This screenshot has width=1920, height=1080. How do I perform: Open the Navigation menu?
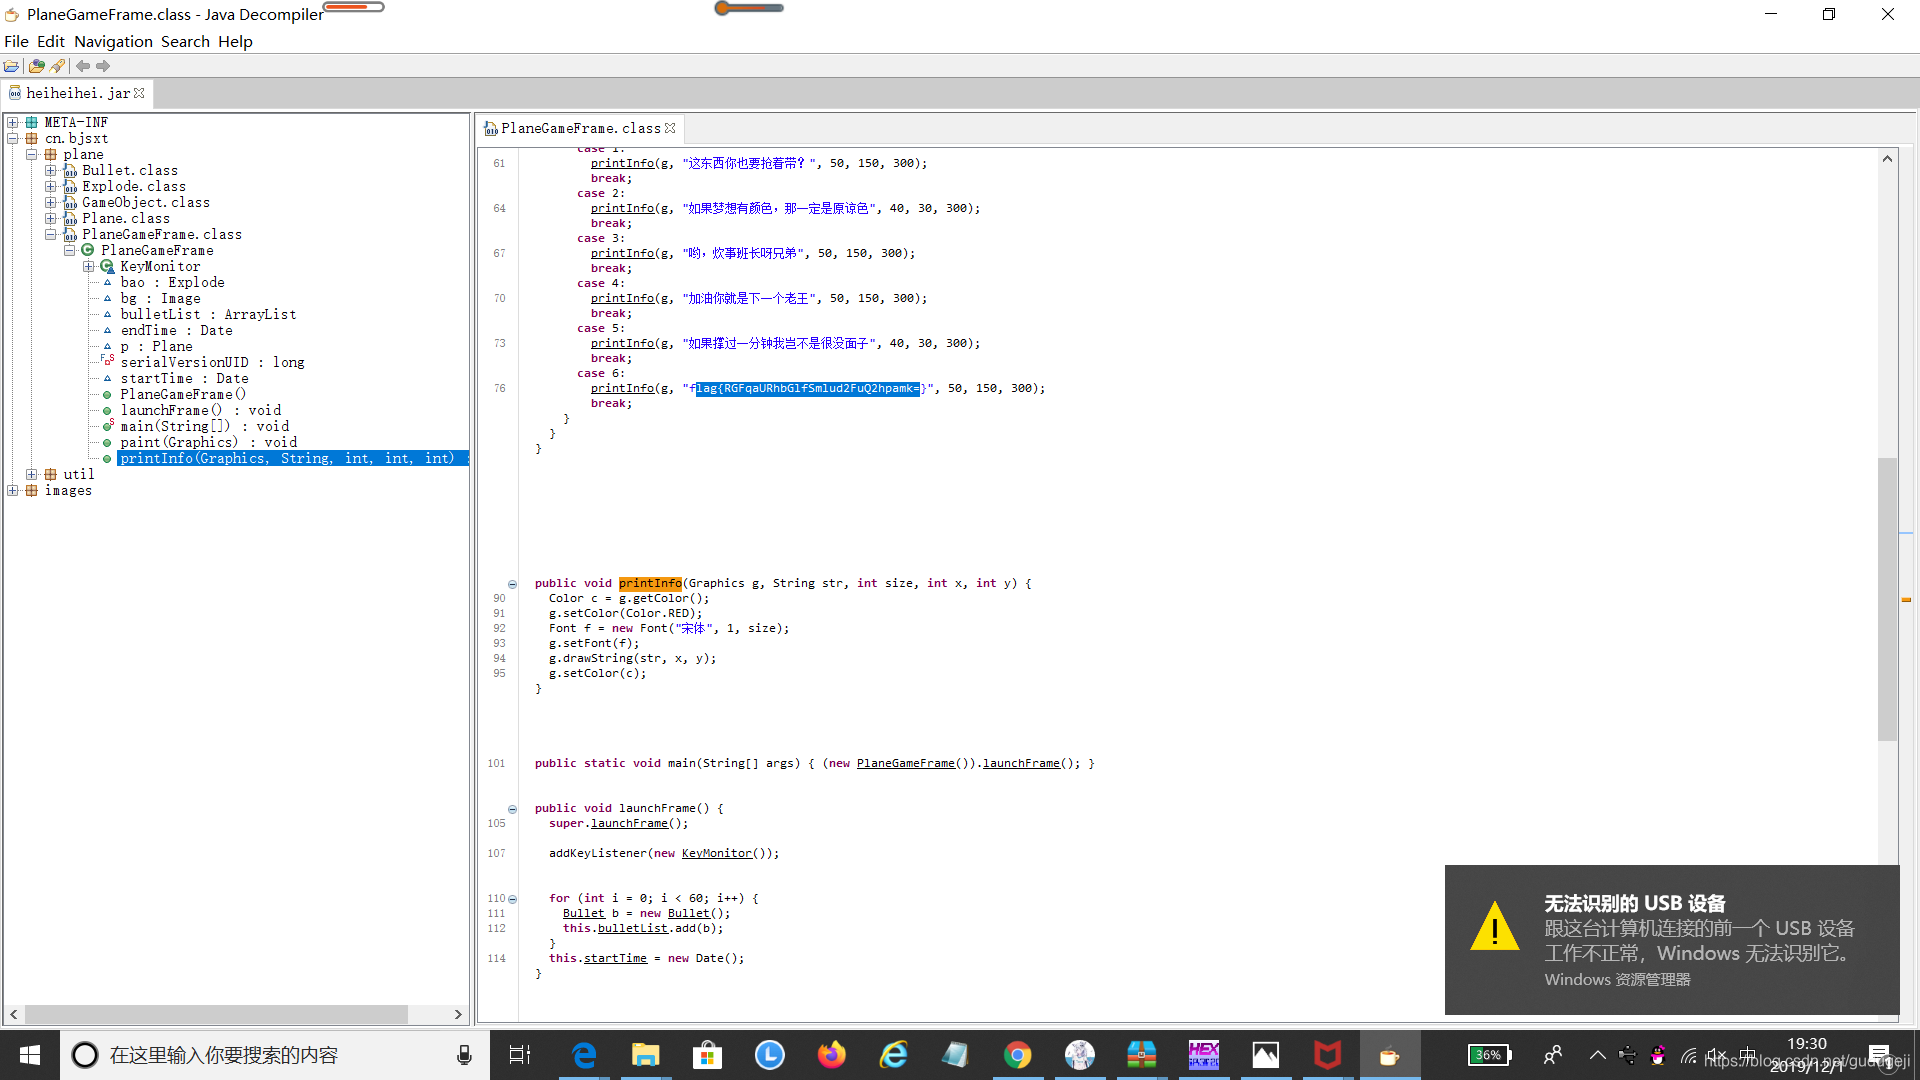click(113, 41)
